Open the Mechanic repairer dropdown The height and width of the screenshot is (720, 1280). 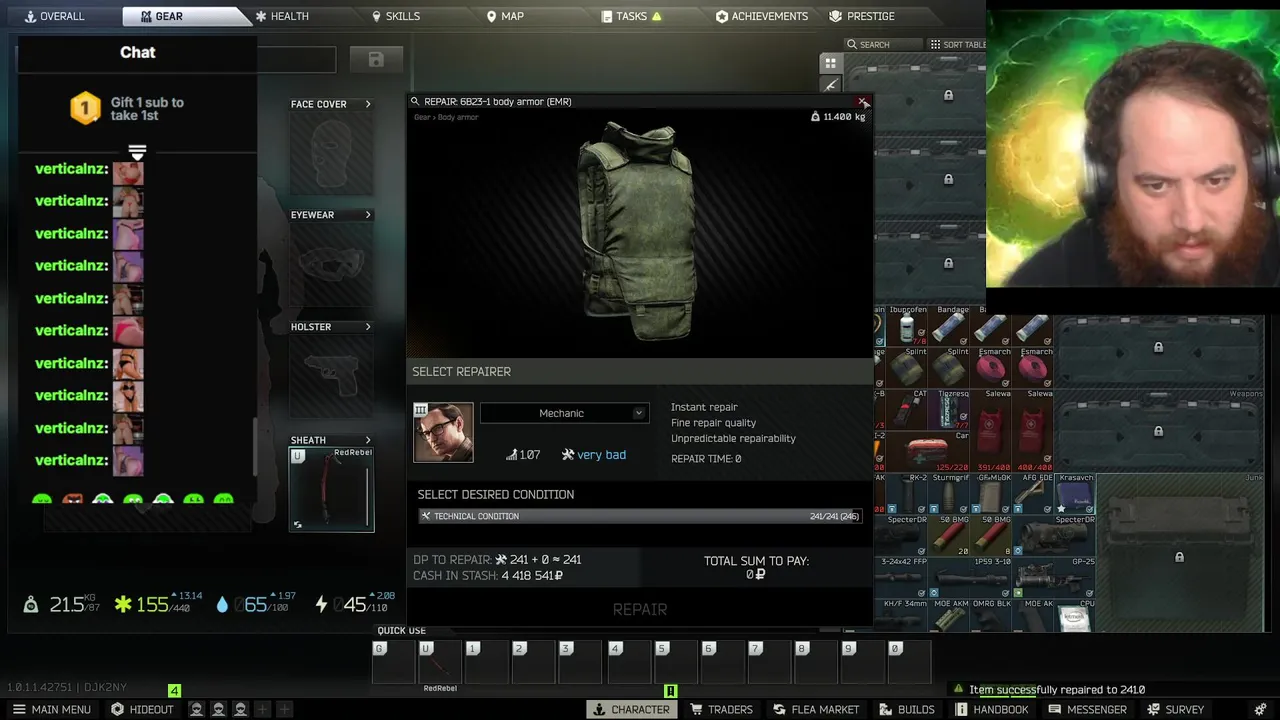coord(565,413)
